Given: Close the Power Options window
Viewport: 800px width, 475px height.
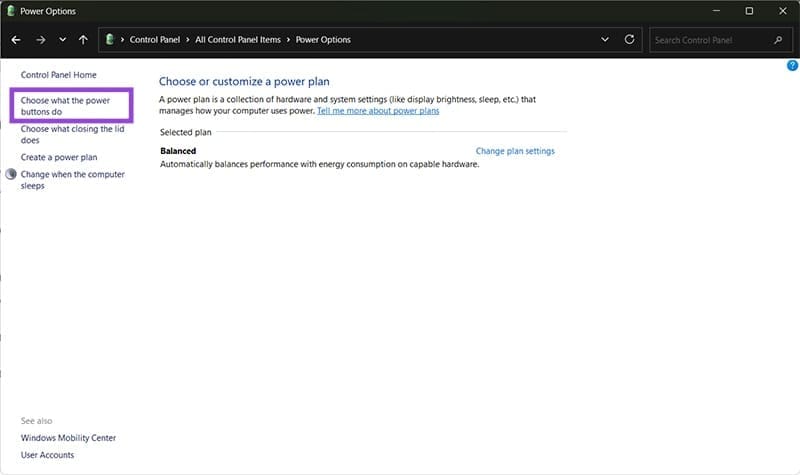Looking at the screenshot, I should [x=783, y=11].
